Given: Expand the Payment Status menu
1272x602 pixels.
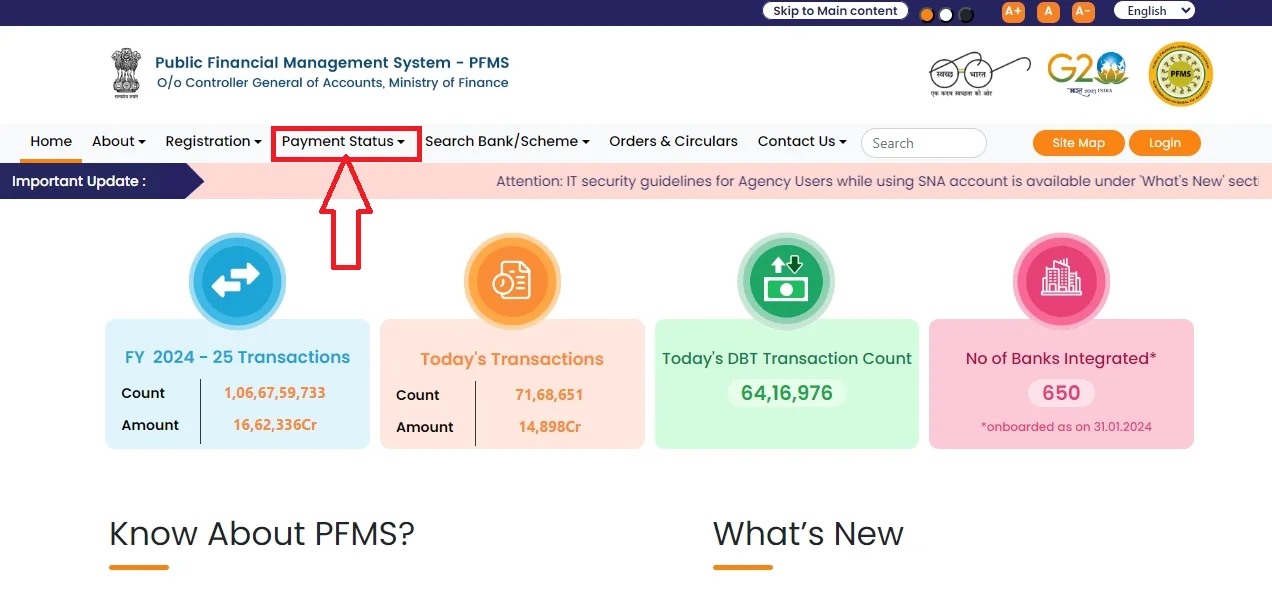Looking at the screenshot, I should [343, 142].
